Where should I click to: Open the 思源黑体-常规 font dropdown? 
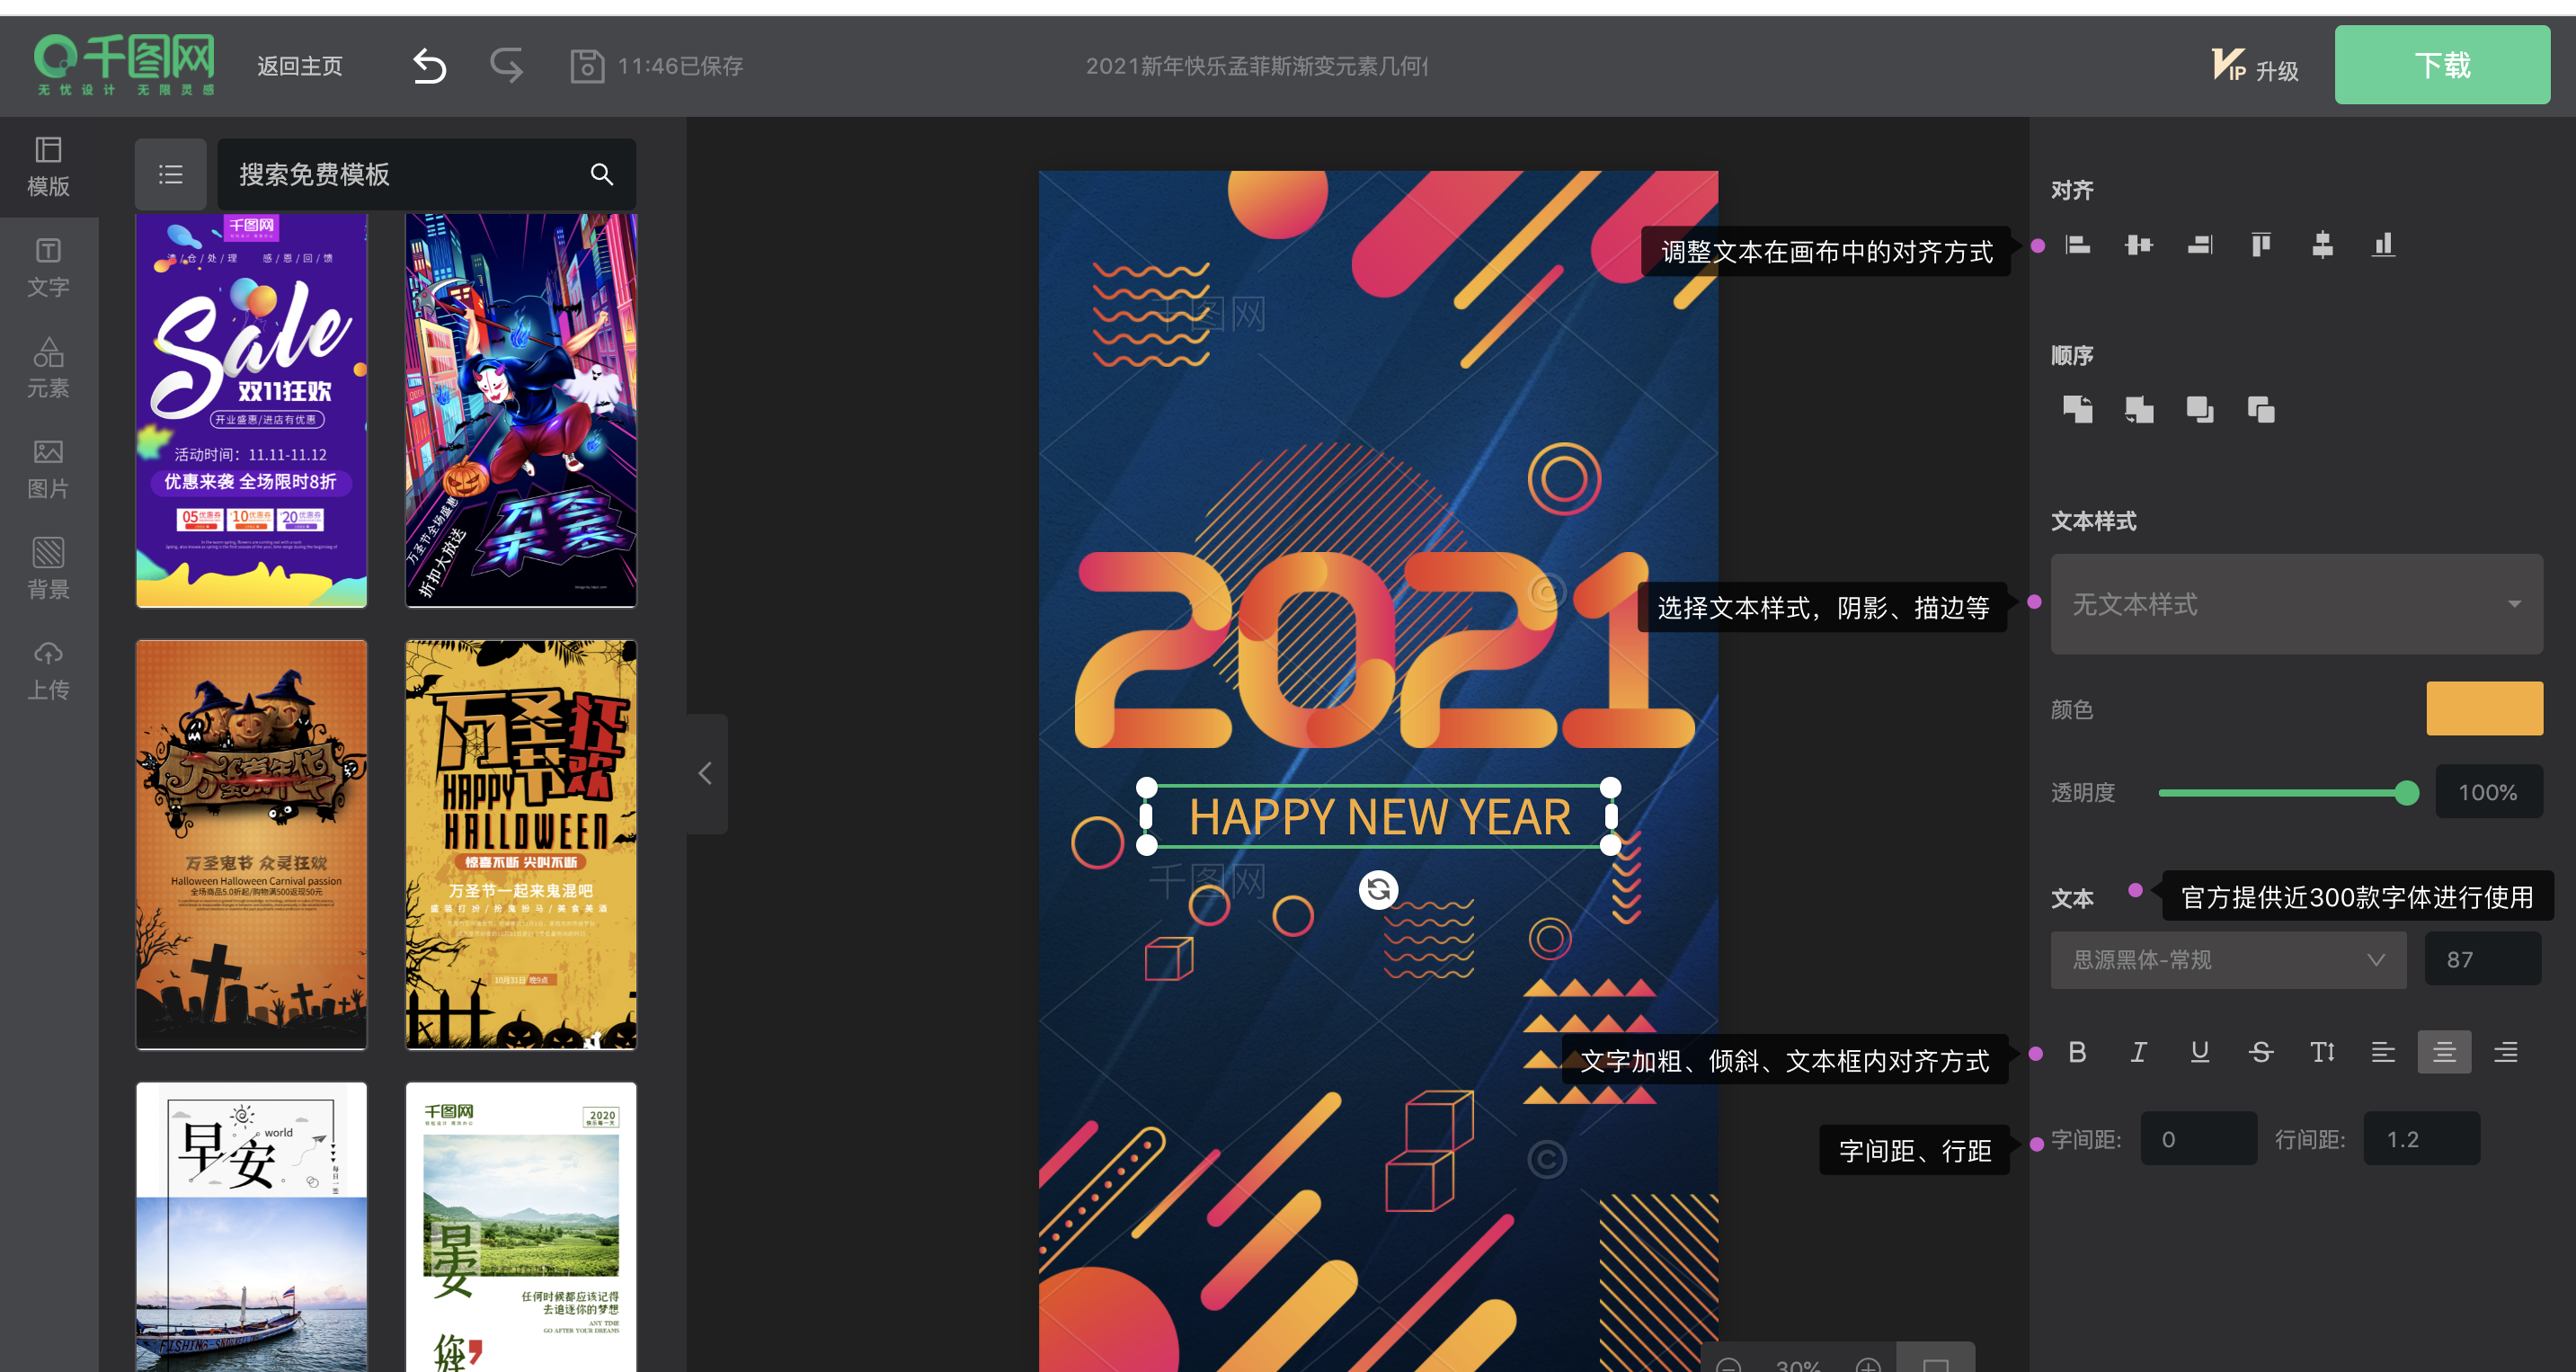coord(2228,960)
